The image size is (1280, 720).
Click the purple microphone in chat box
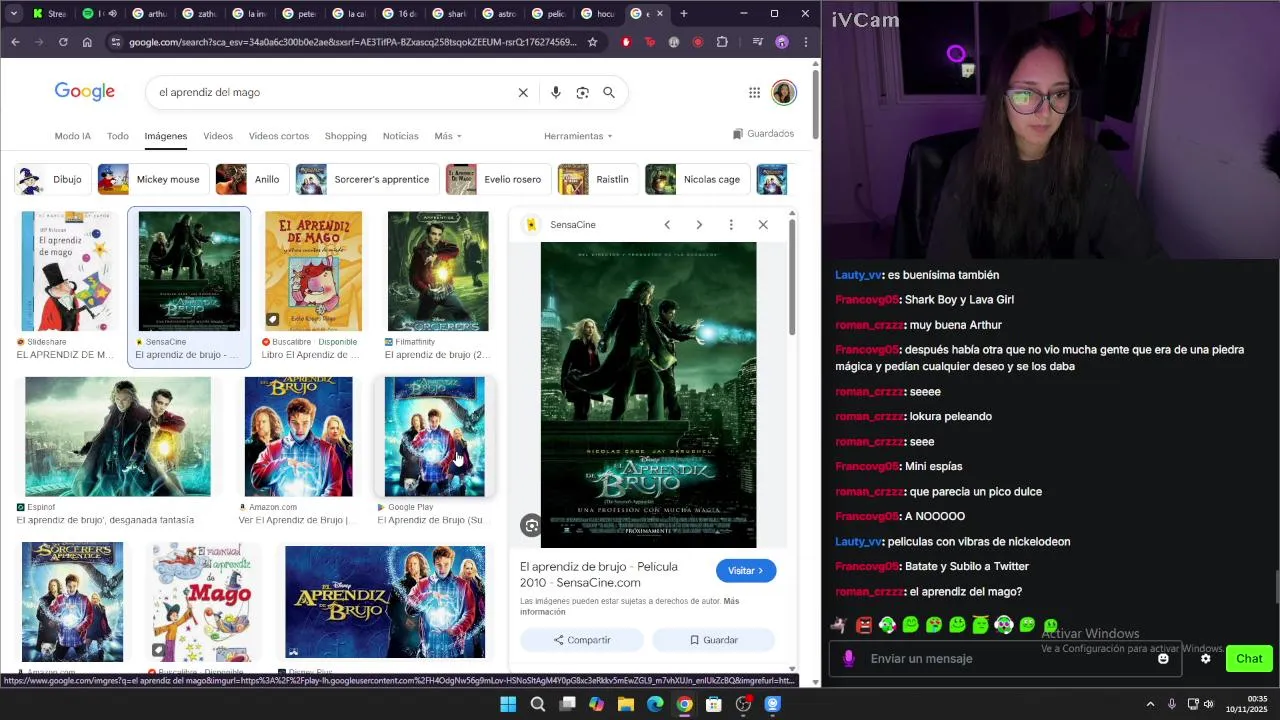point(849,658)
